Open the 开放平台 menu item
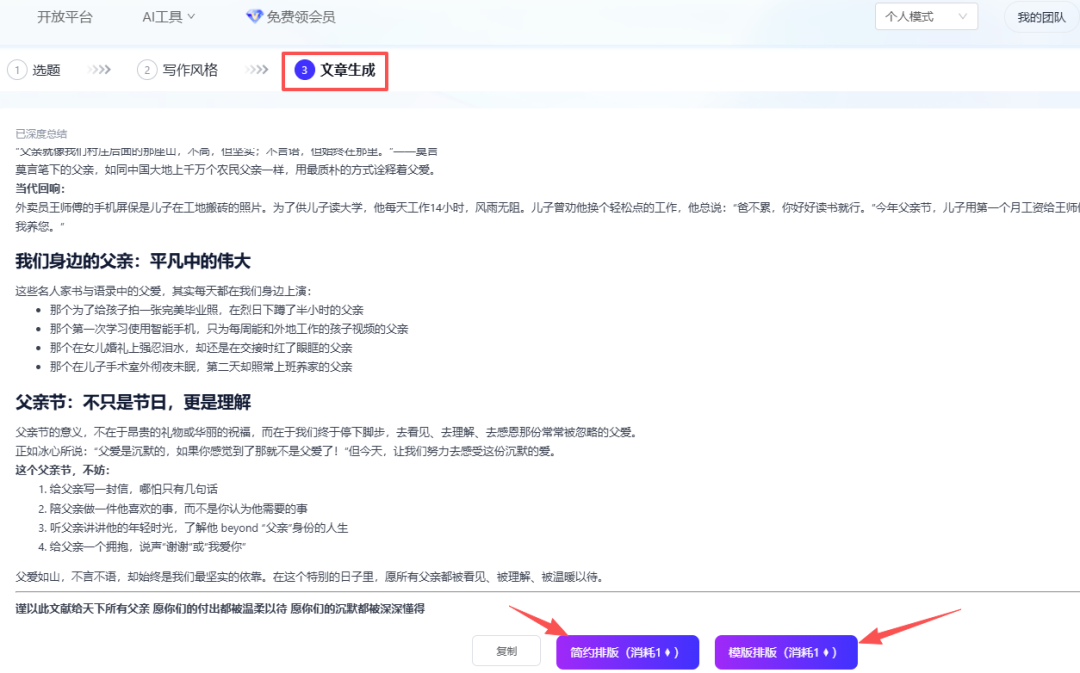Screen dimensions: 1080x673 (65, 17)
